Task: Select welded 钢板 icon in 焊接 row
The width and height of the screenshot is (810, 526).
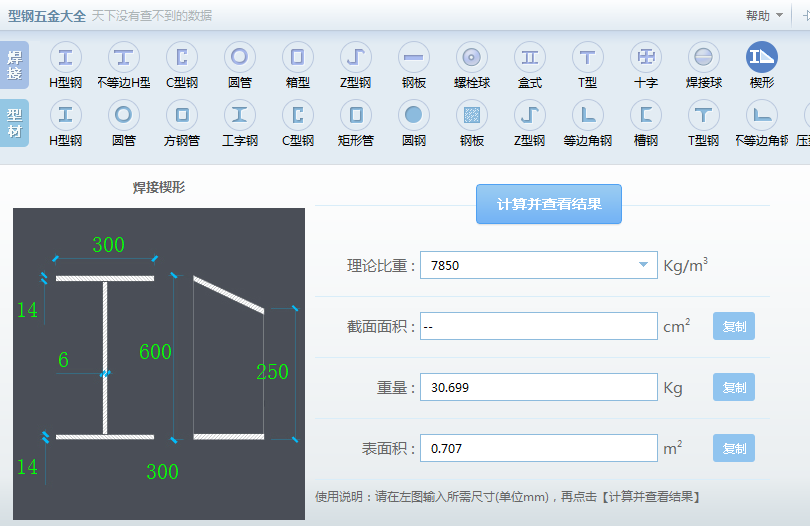Action: click(x=414, y=57)
